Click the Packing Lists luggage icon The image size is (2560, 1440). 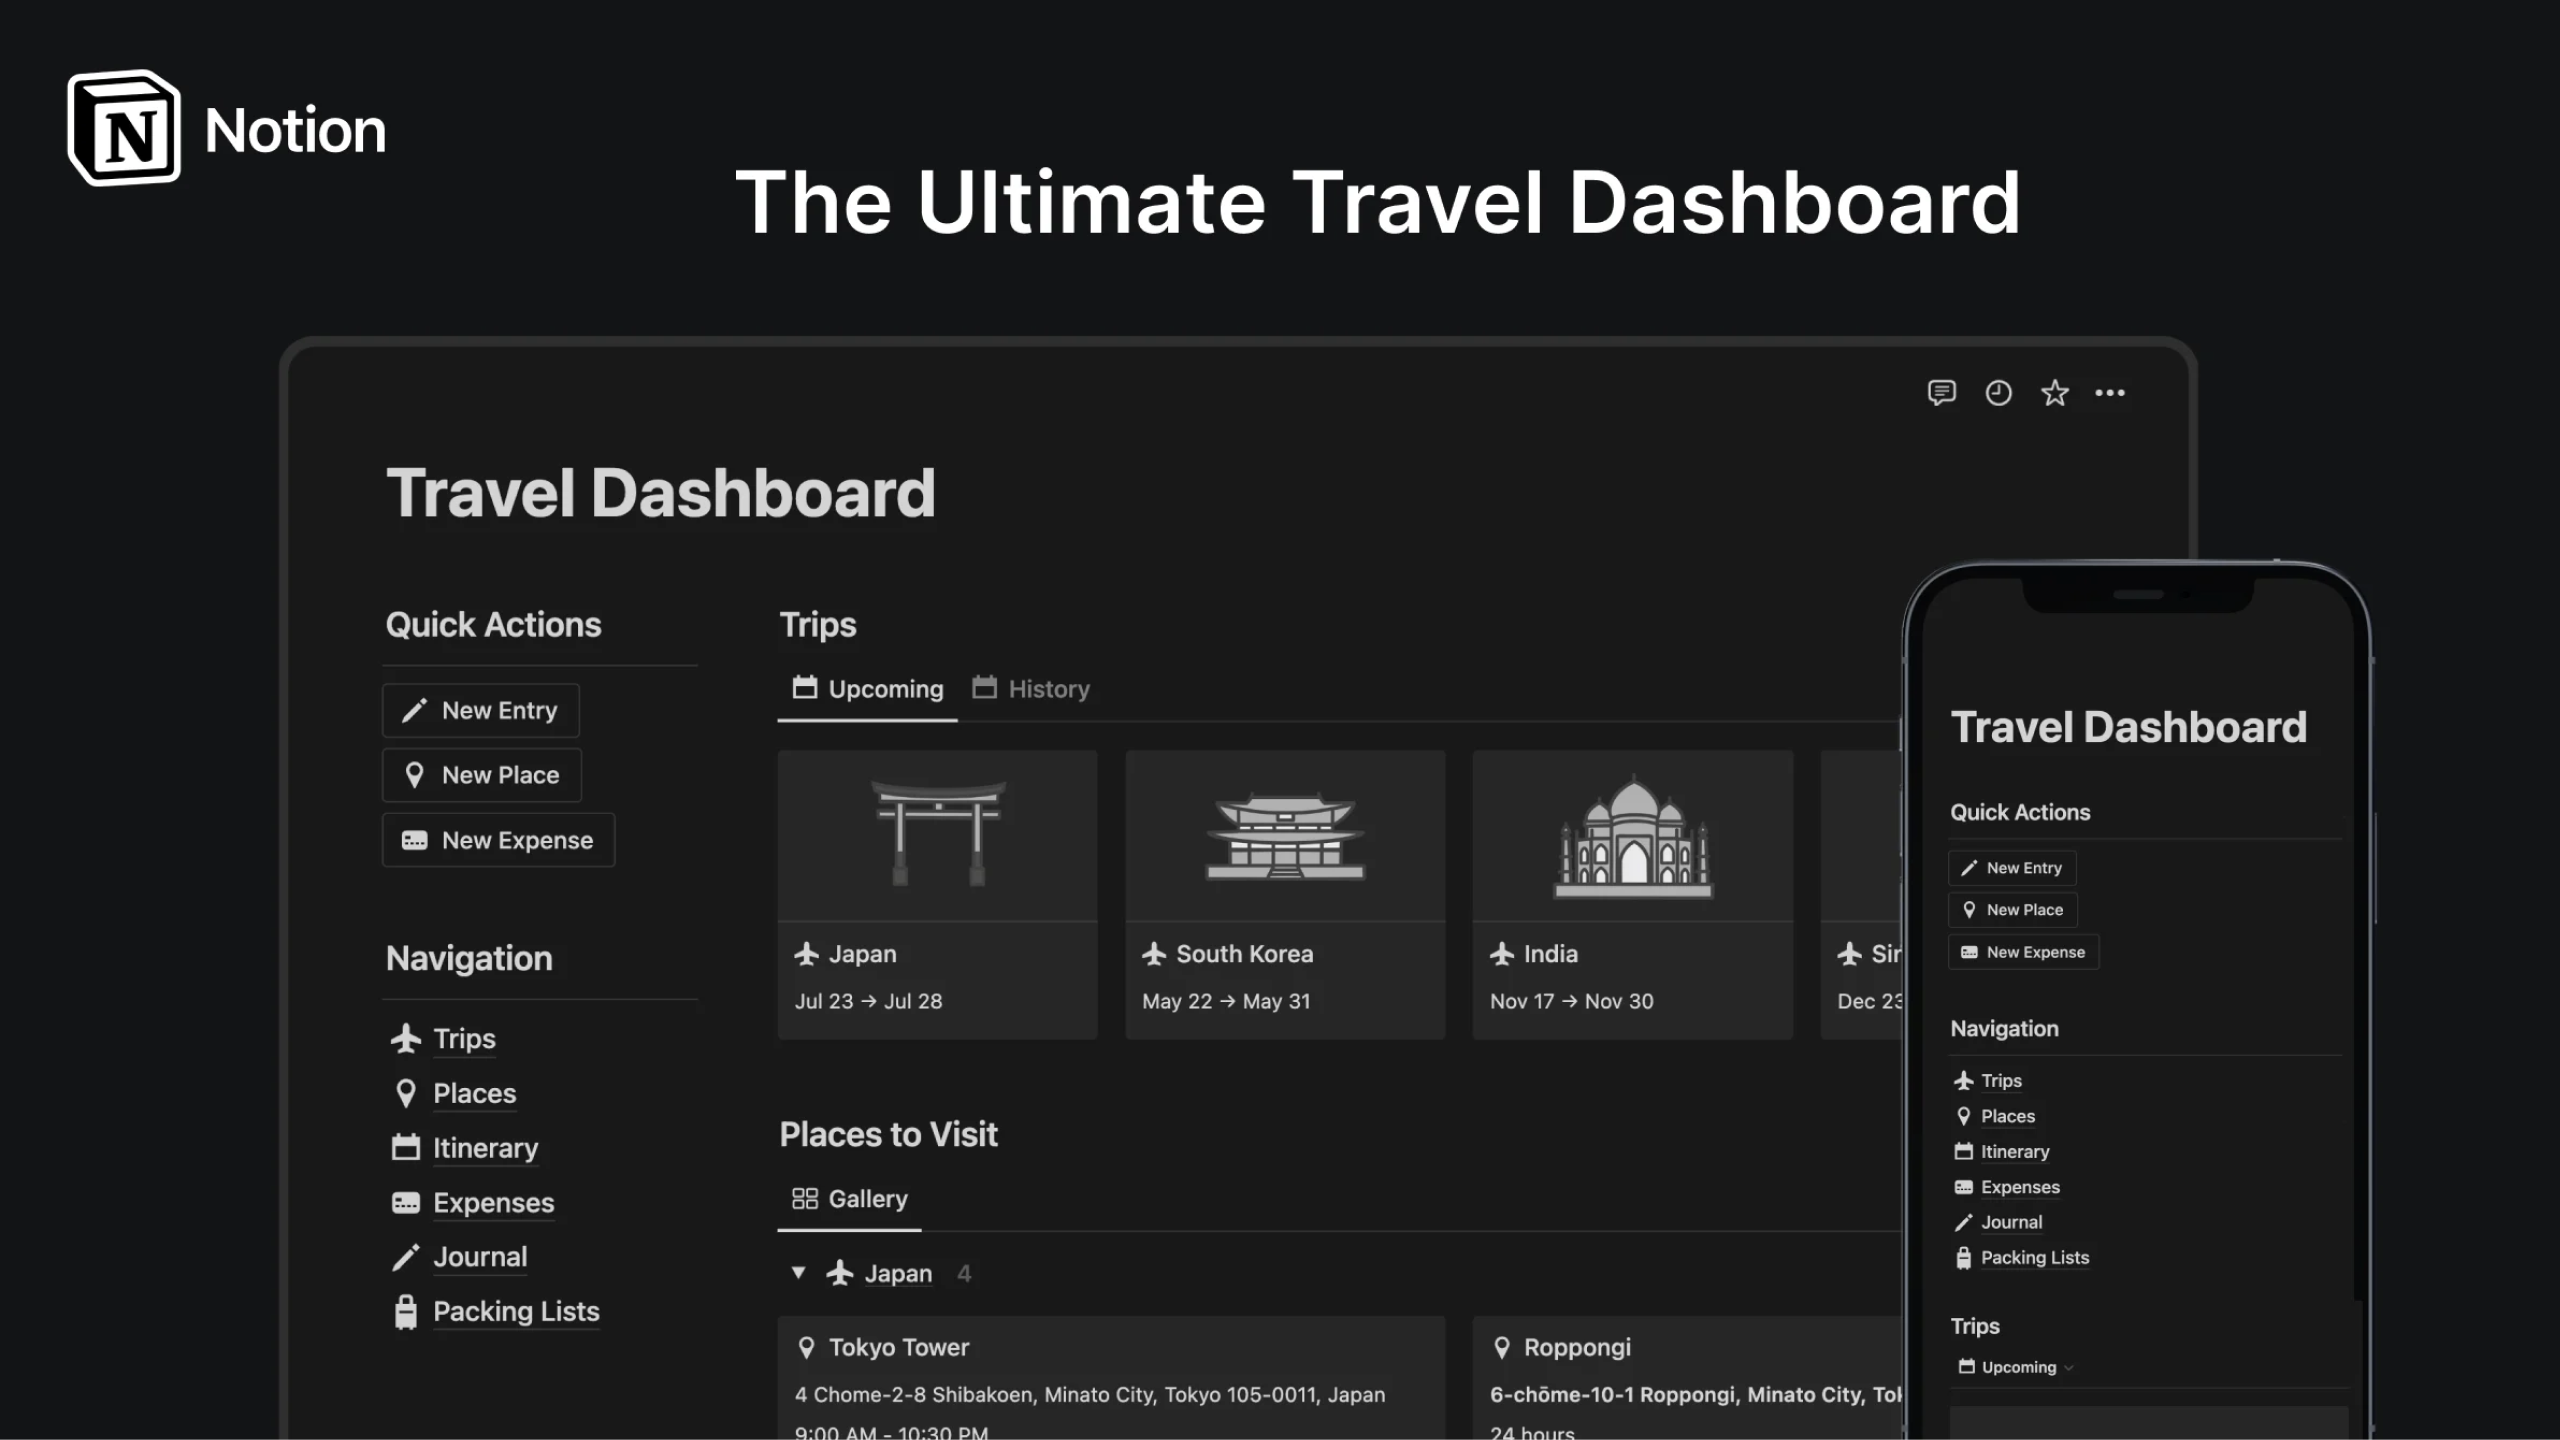407,1310
